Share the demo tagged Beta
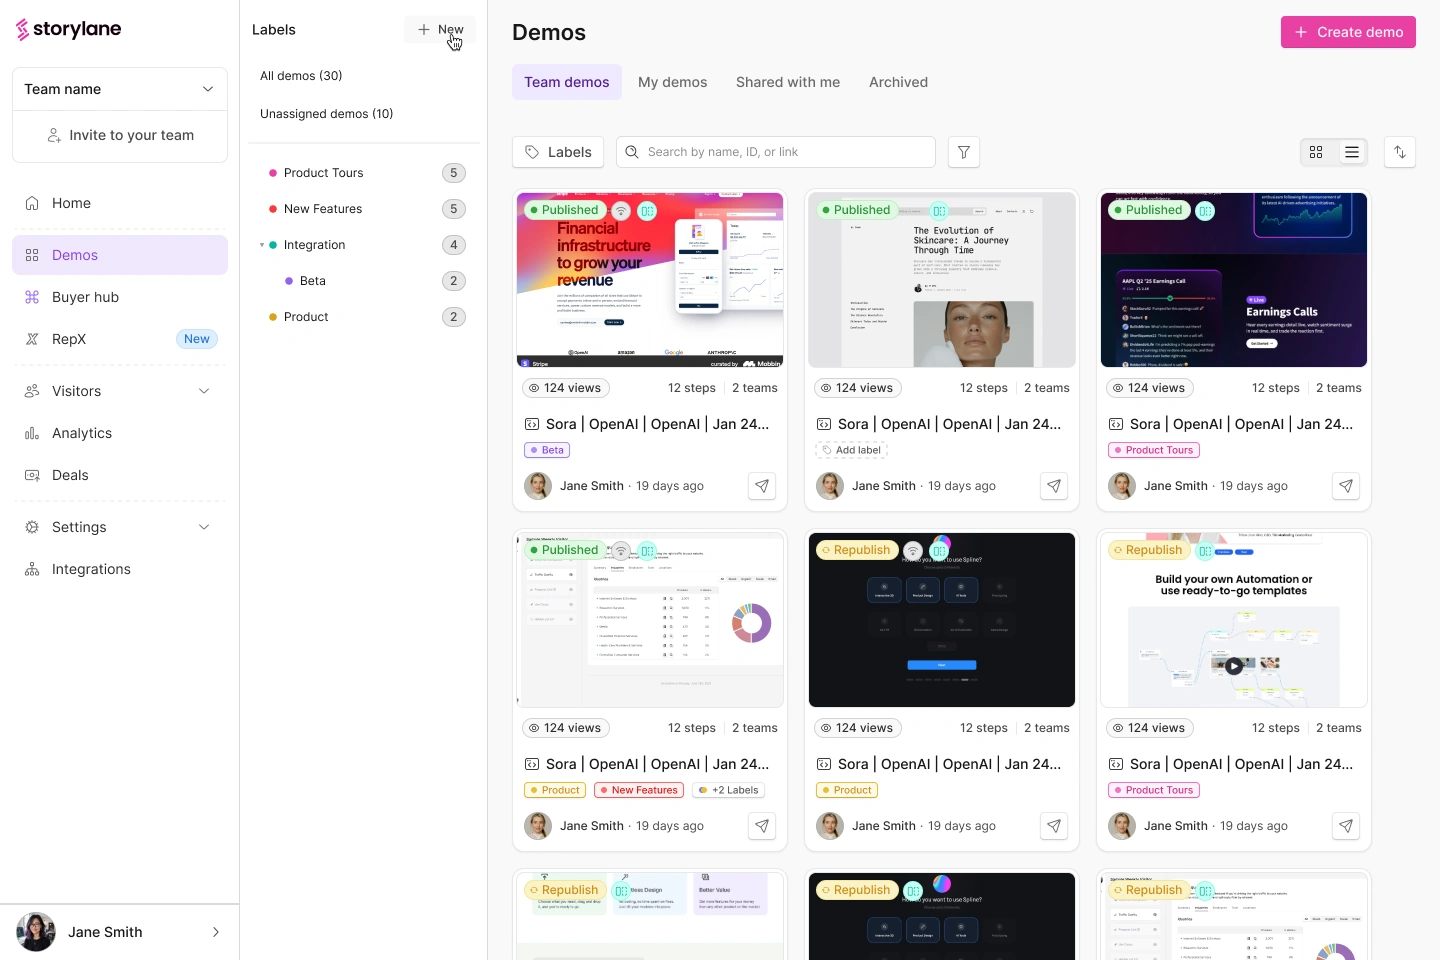The width and height of the screenshot is (1440, 960). tap(762, 486)
